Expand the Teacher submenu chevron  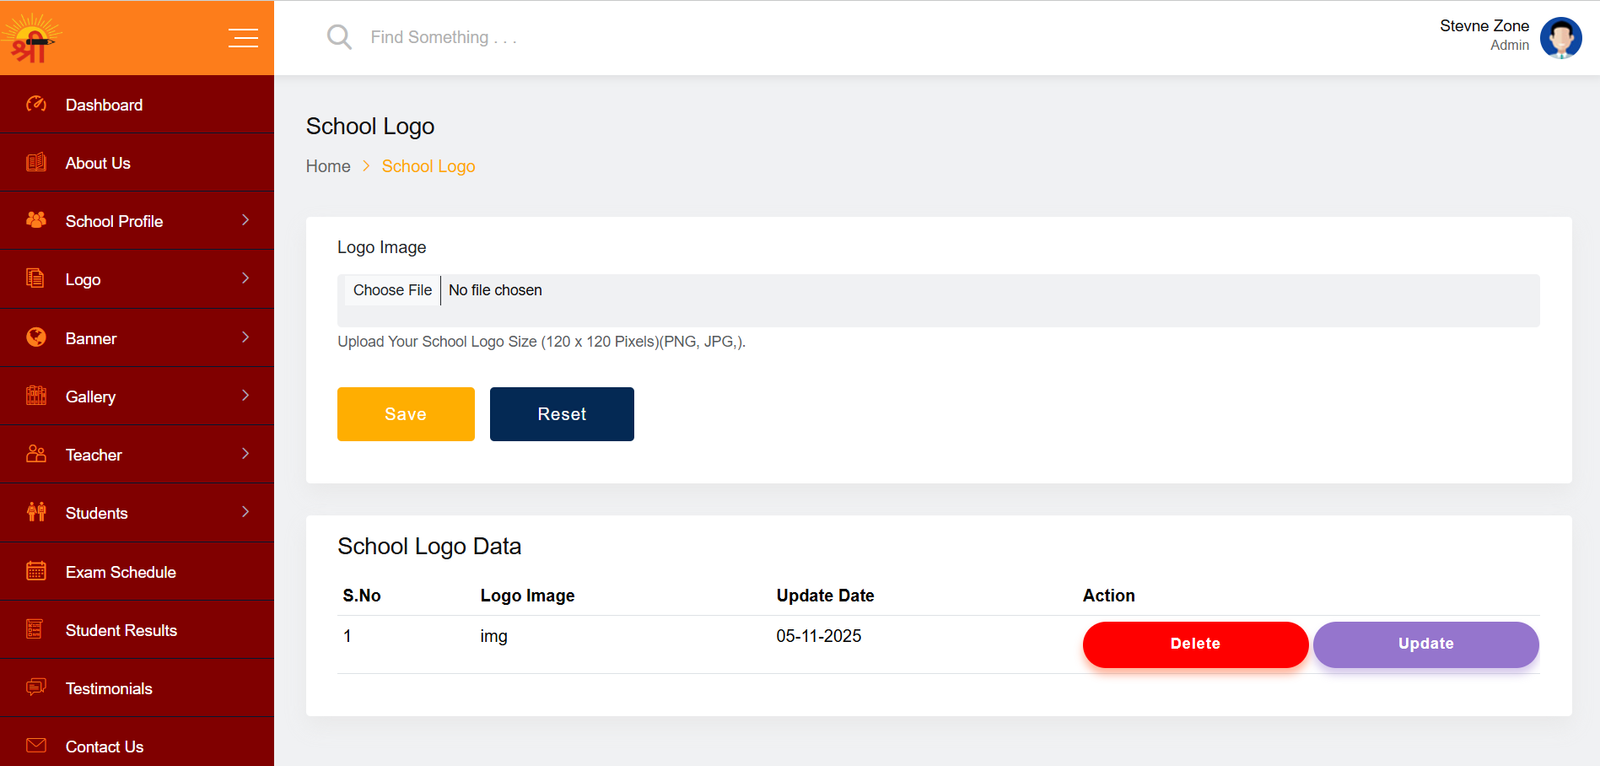(245, 454)
